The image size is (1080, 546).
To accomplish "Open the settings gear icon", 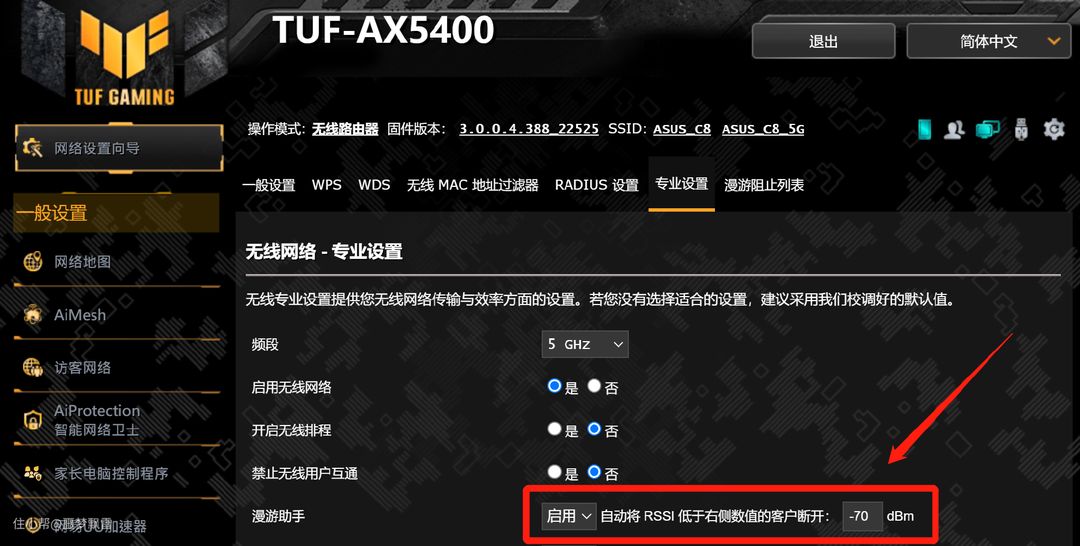I will [x=1054, y=129].
